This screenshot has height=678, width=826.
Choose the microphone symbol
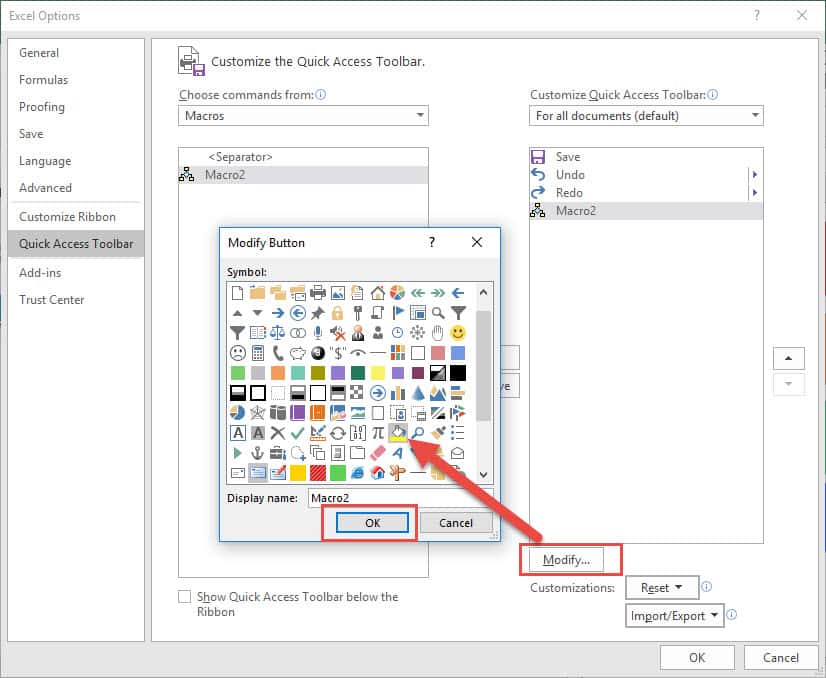318,333
